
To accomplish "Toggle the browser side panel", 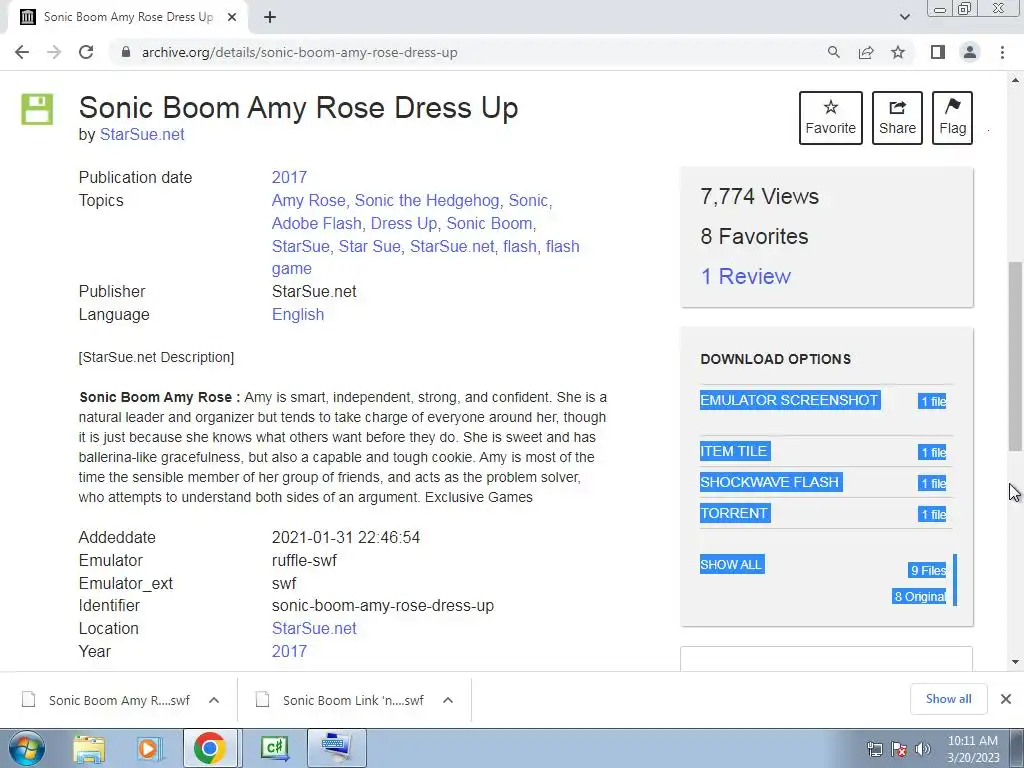I will click(938, 52).
